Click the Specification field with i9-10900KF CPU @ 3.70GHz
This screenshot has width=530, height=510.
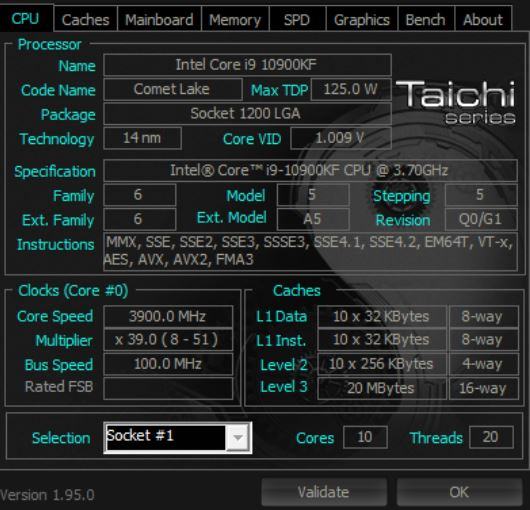(310, 170)
